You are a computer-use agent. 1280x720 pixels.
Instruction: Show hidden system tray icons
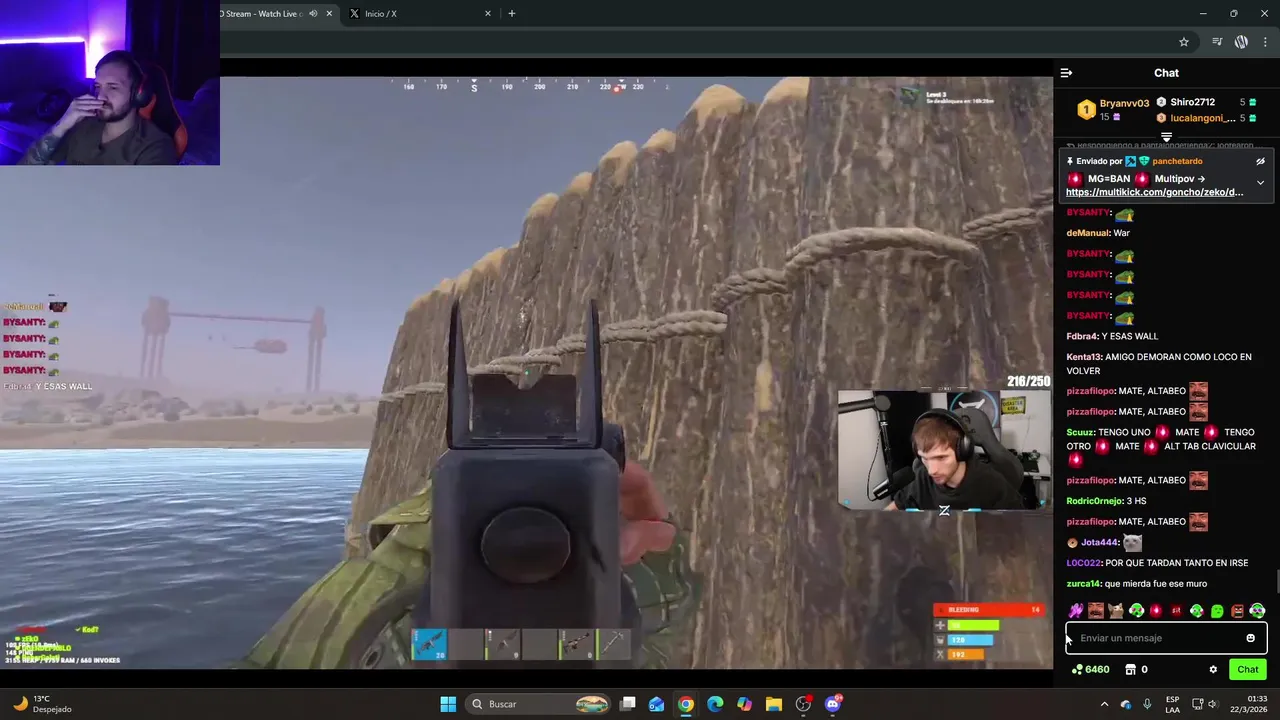pyautogui.click(x=1104, y=704)
